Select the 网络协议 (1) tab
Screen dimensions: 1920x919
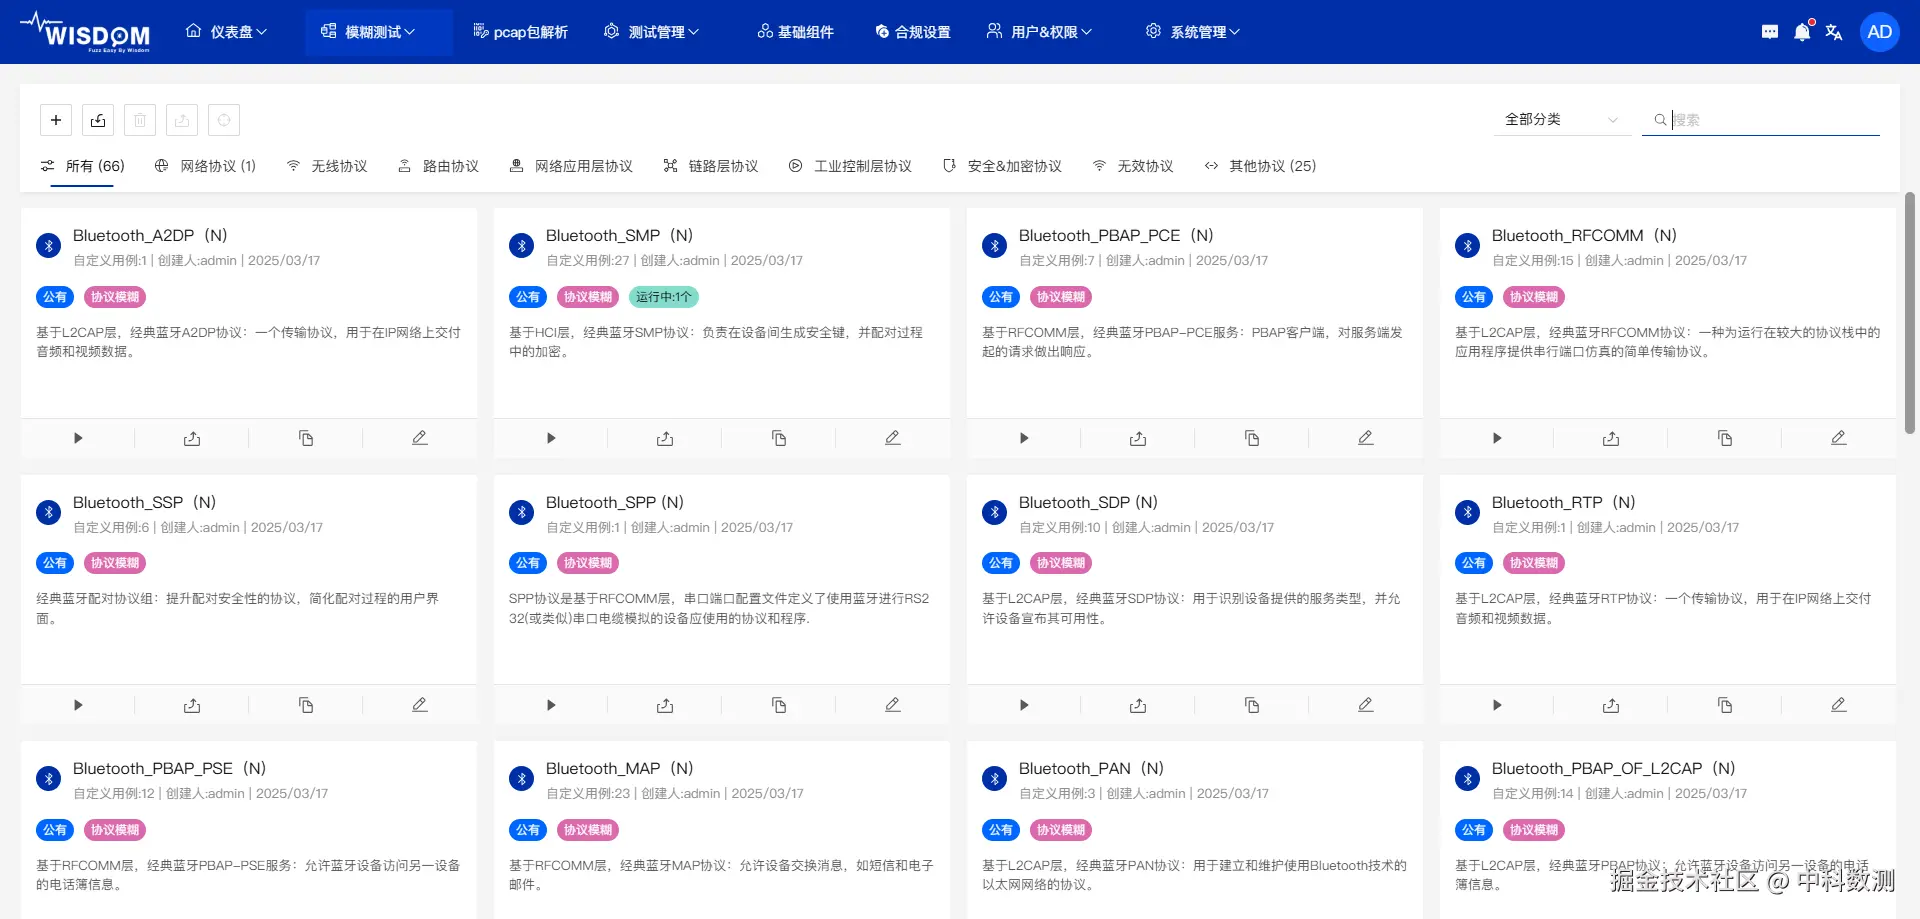tap(206, 166)
